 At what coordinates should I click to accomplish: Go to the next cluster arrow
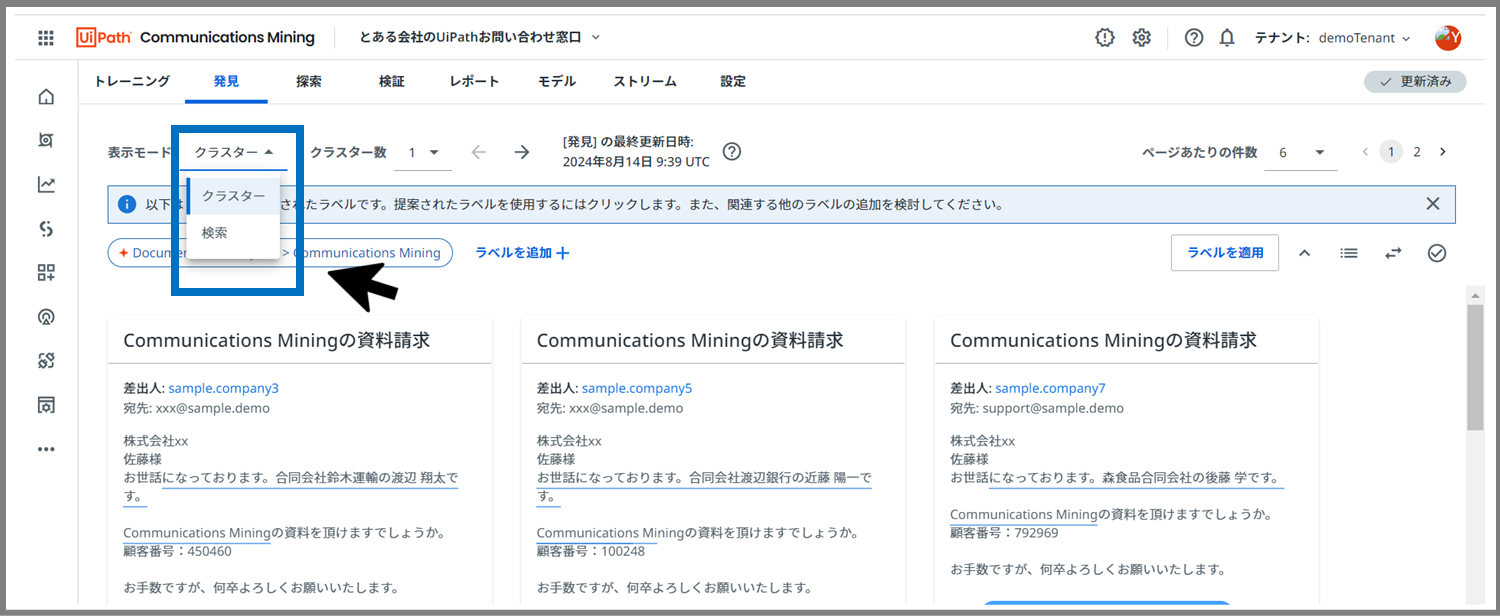point(522,152)
